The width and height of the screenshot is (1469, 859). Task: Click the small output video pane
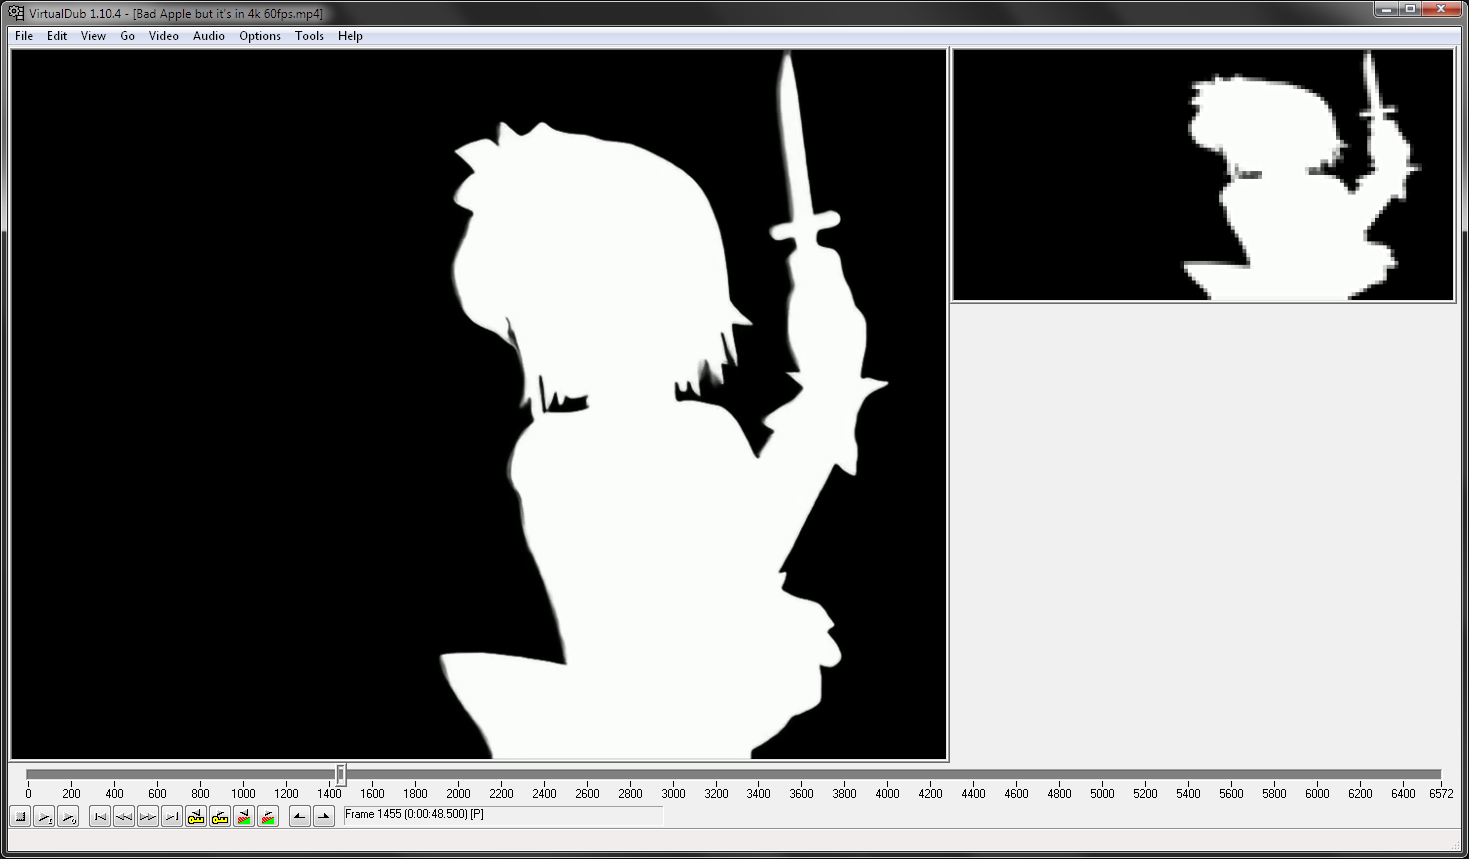(1203, 175)
